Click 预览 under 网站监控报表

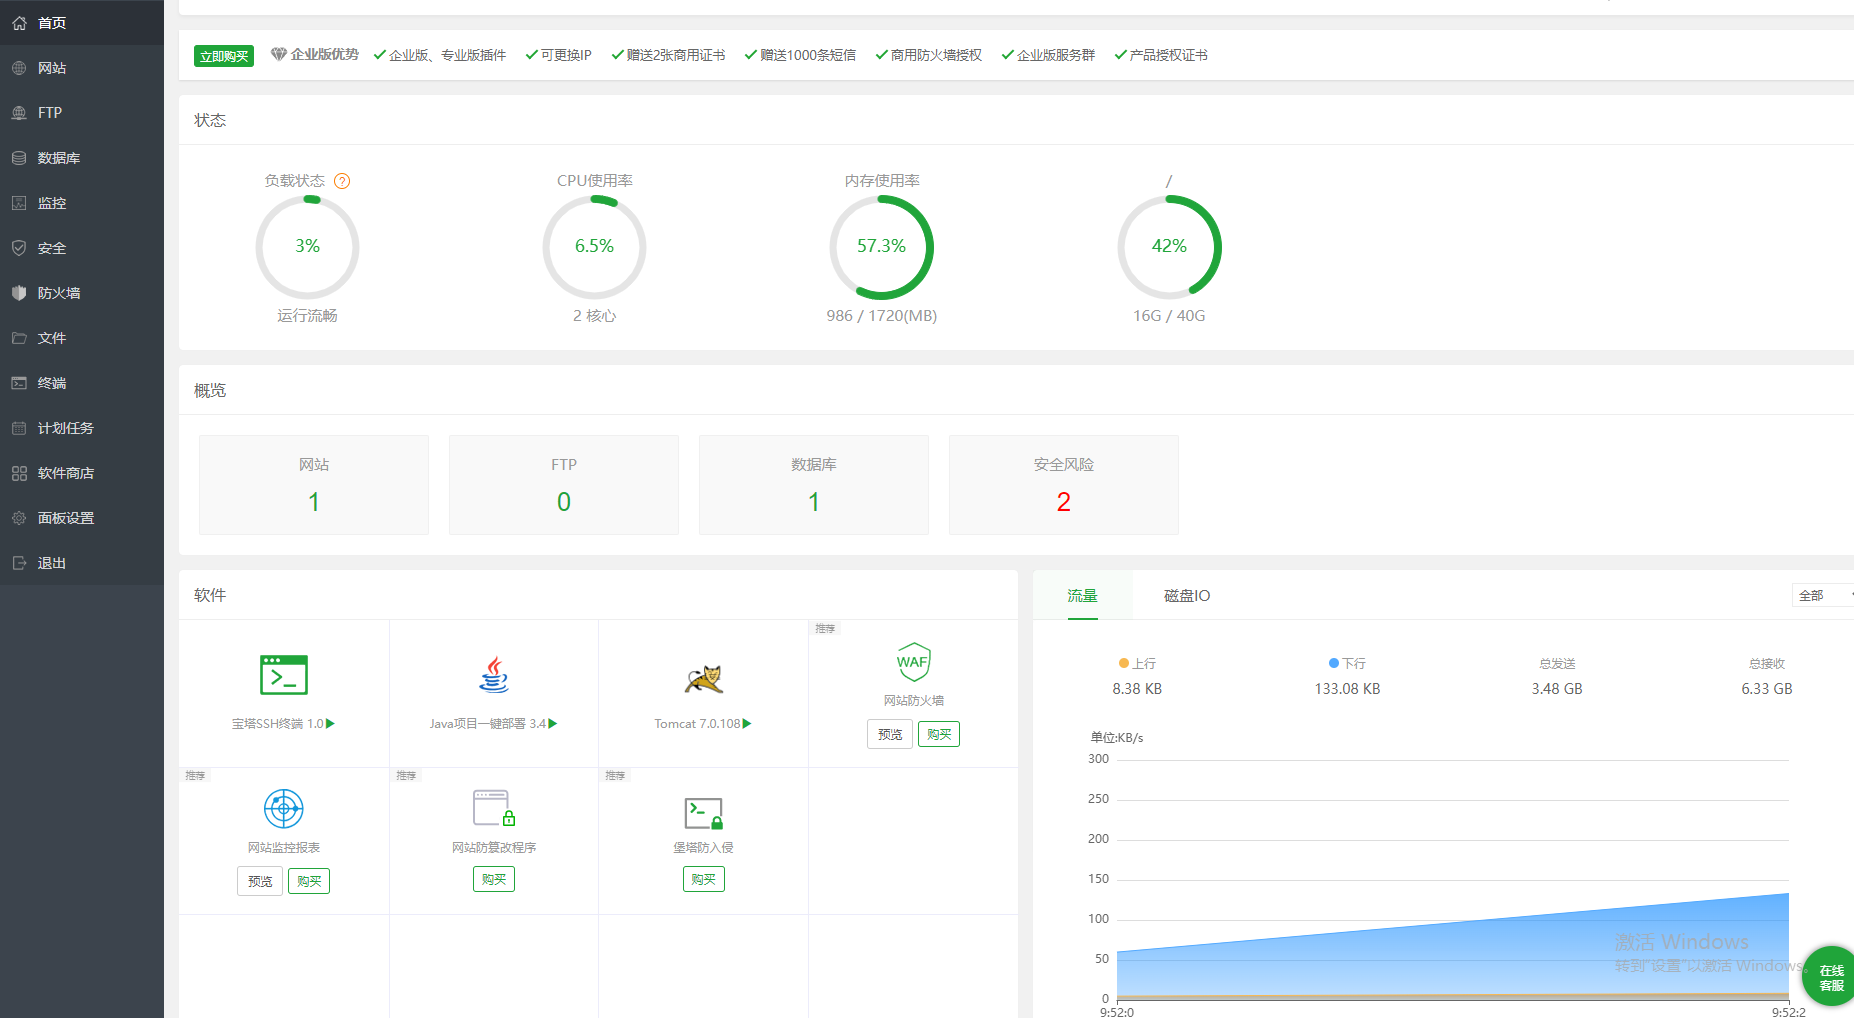[260, 881]
